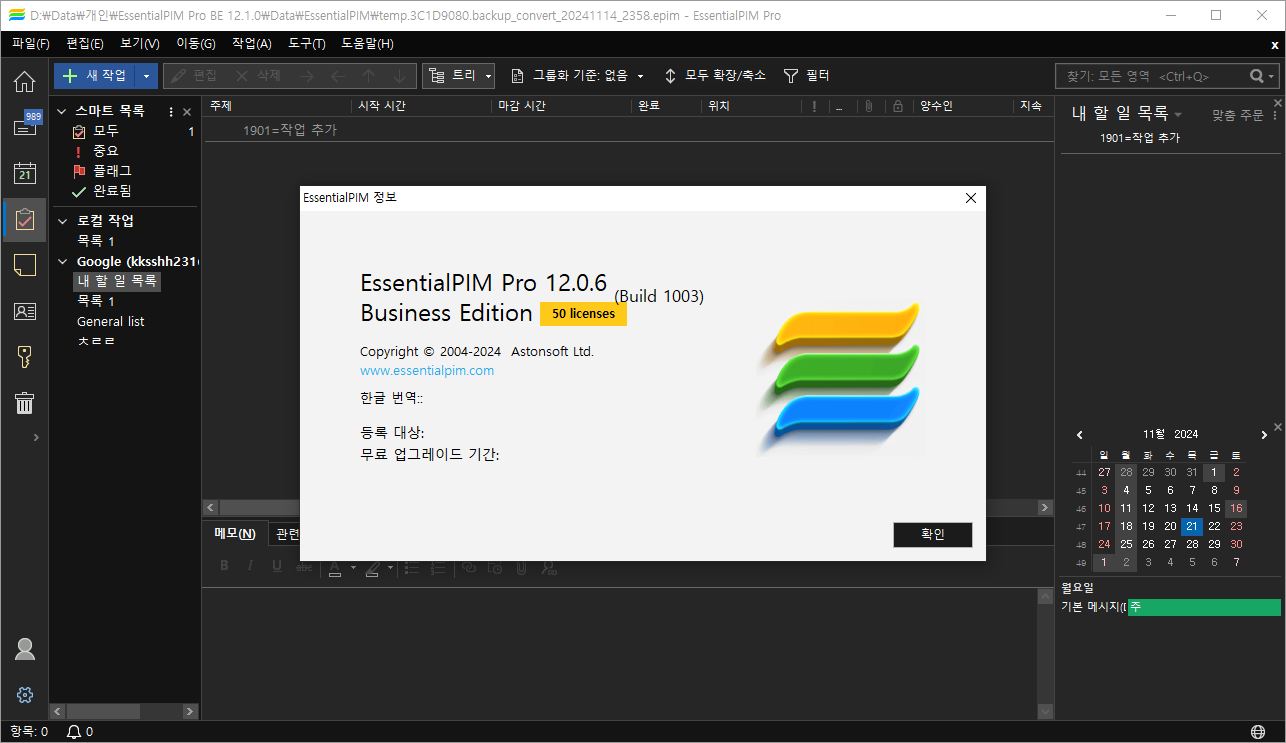The width and height of the screenshot is (1286, 743).
Task: Click the 삭제 delete toolbar button
Action: (258, 76)
